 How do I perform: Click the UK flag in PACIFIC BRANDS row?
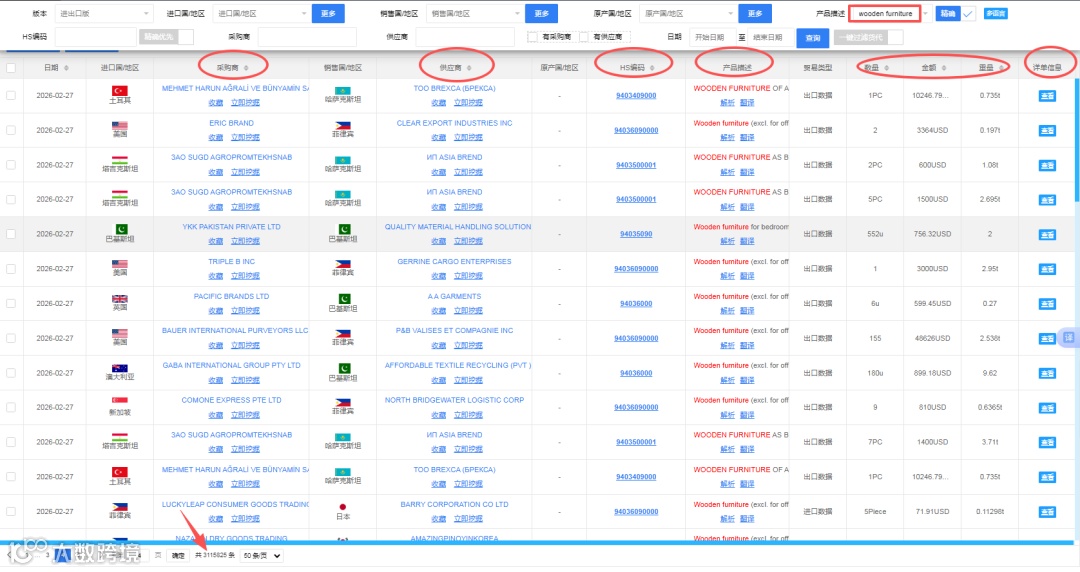tap(120, 299)
